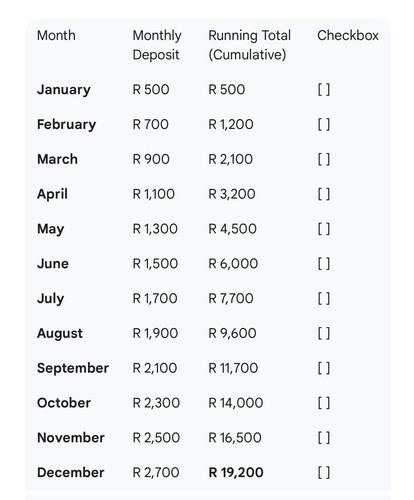Tick the March checkbox
Screen dimensions: 414x500
tap(324, 159)
